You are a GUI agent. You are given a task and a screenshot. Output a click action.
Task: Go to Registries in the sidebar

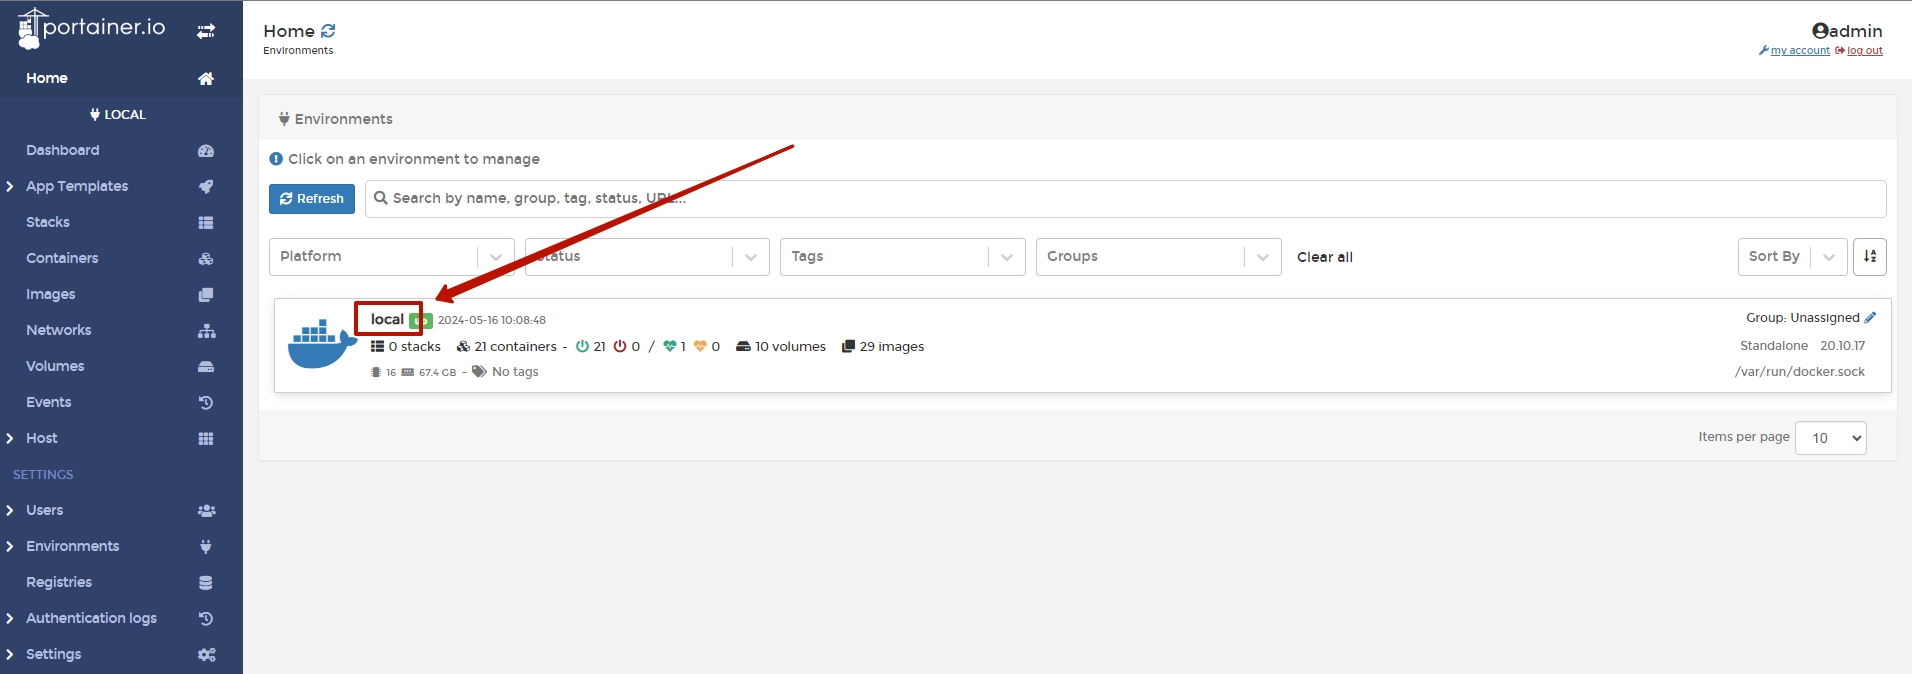point(59,582)
